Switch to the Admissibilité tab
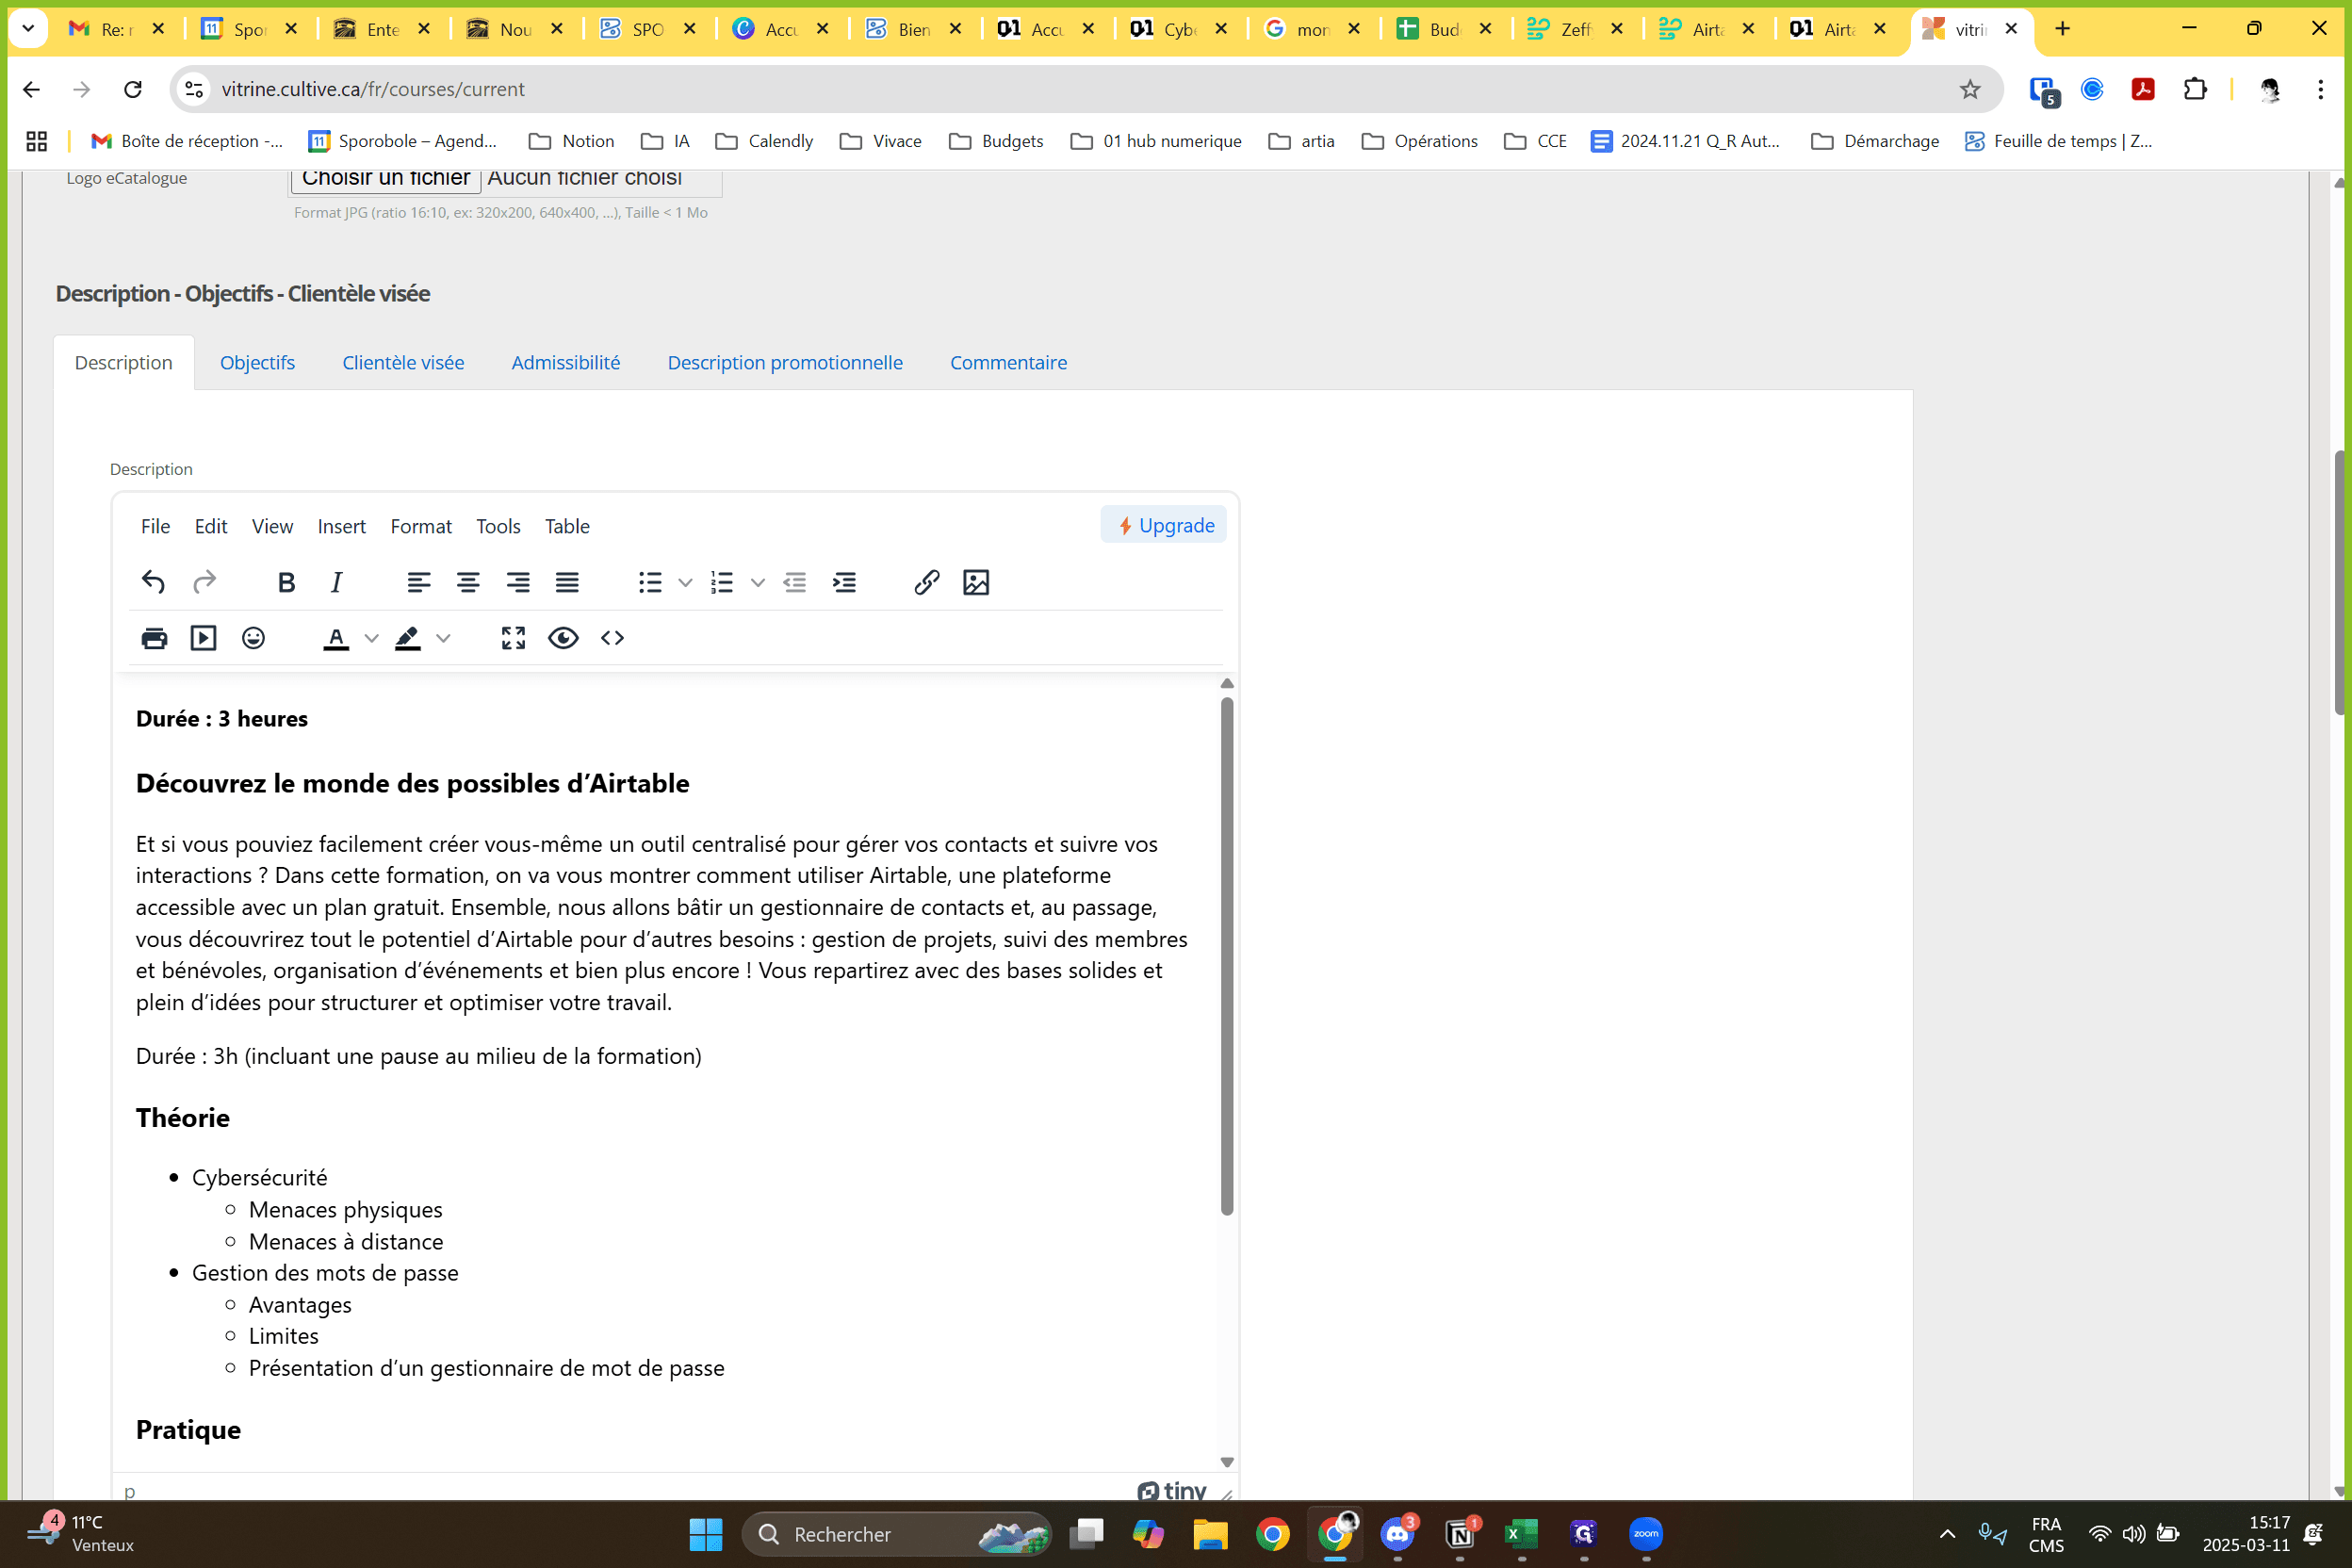The height and width of the screenshot is (1568, 2352). click(x=566, y=363)
